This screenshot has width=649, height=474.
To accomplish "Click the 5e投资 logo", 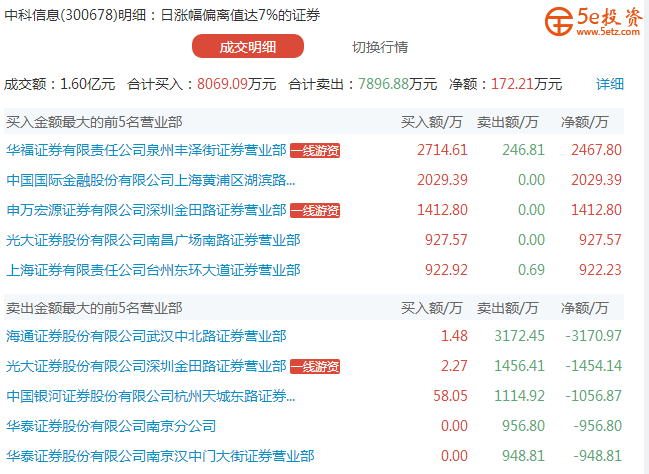I will pos(593,20).
